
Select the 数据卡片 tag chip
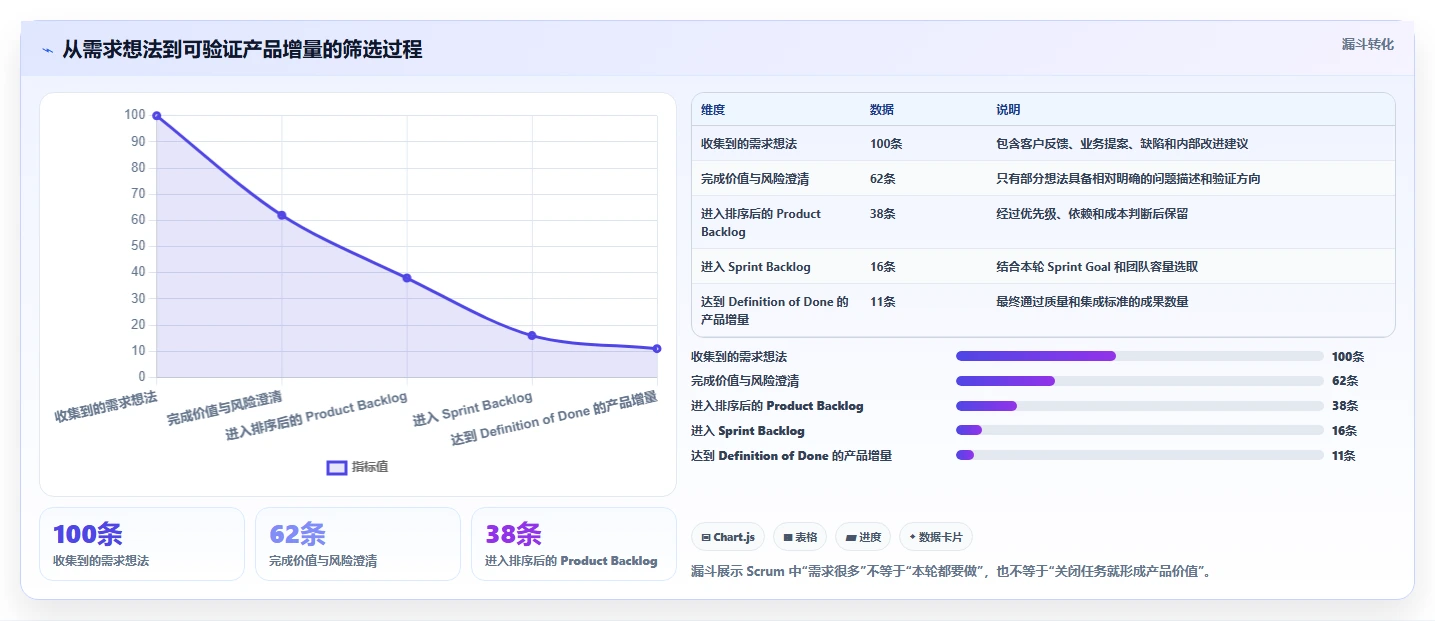coord(936,537)
